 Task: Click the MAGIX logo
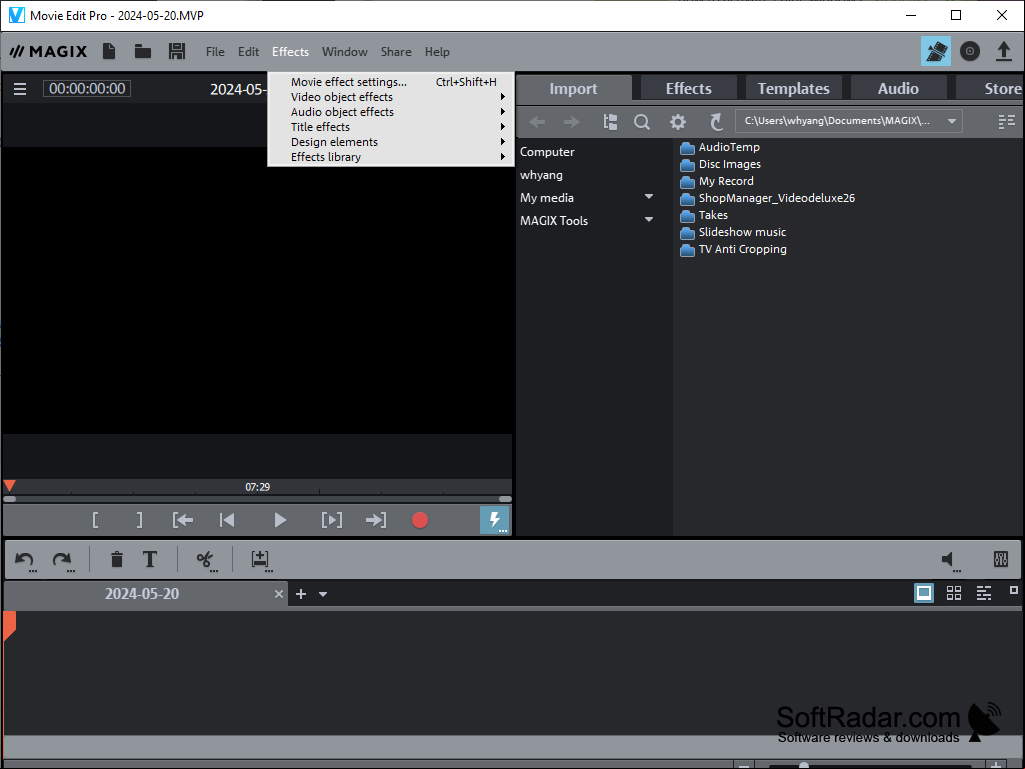tap(48, 52)
